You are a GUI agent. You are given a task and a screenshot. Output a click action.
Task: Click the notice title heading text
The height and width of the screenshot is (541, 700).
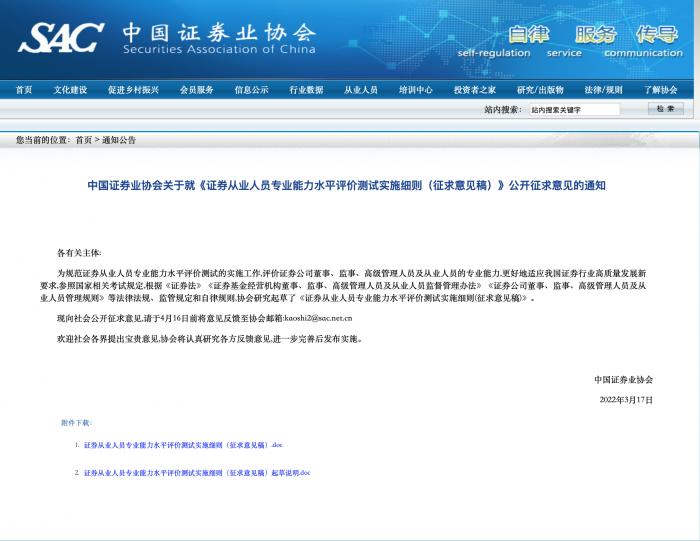(x=346, y=185)
